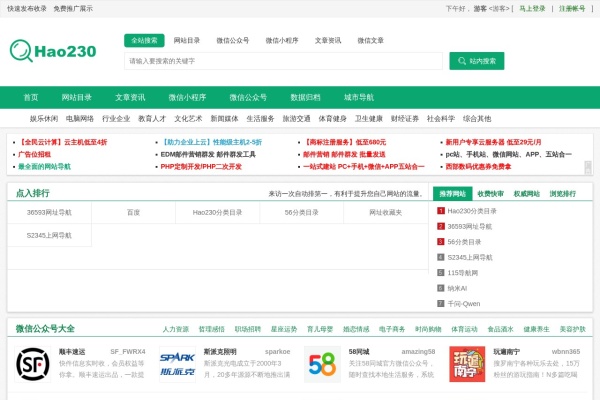Open the Spark 斯派克 logo thumbnail

pos(178,364)
